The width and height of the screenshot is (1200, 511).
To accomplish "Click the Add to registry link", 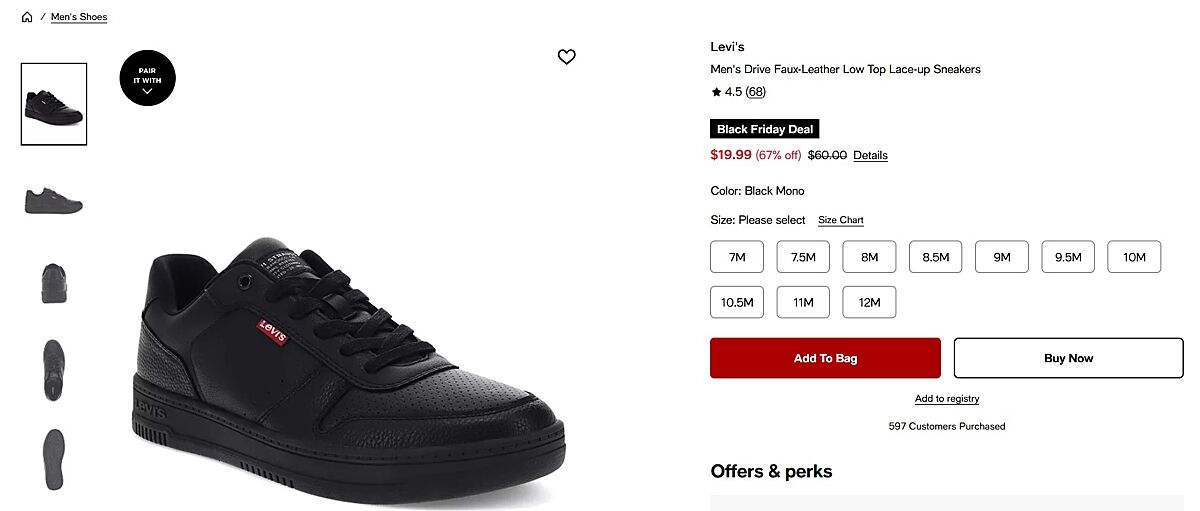I will tap(946, 399).
